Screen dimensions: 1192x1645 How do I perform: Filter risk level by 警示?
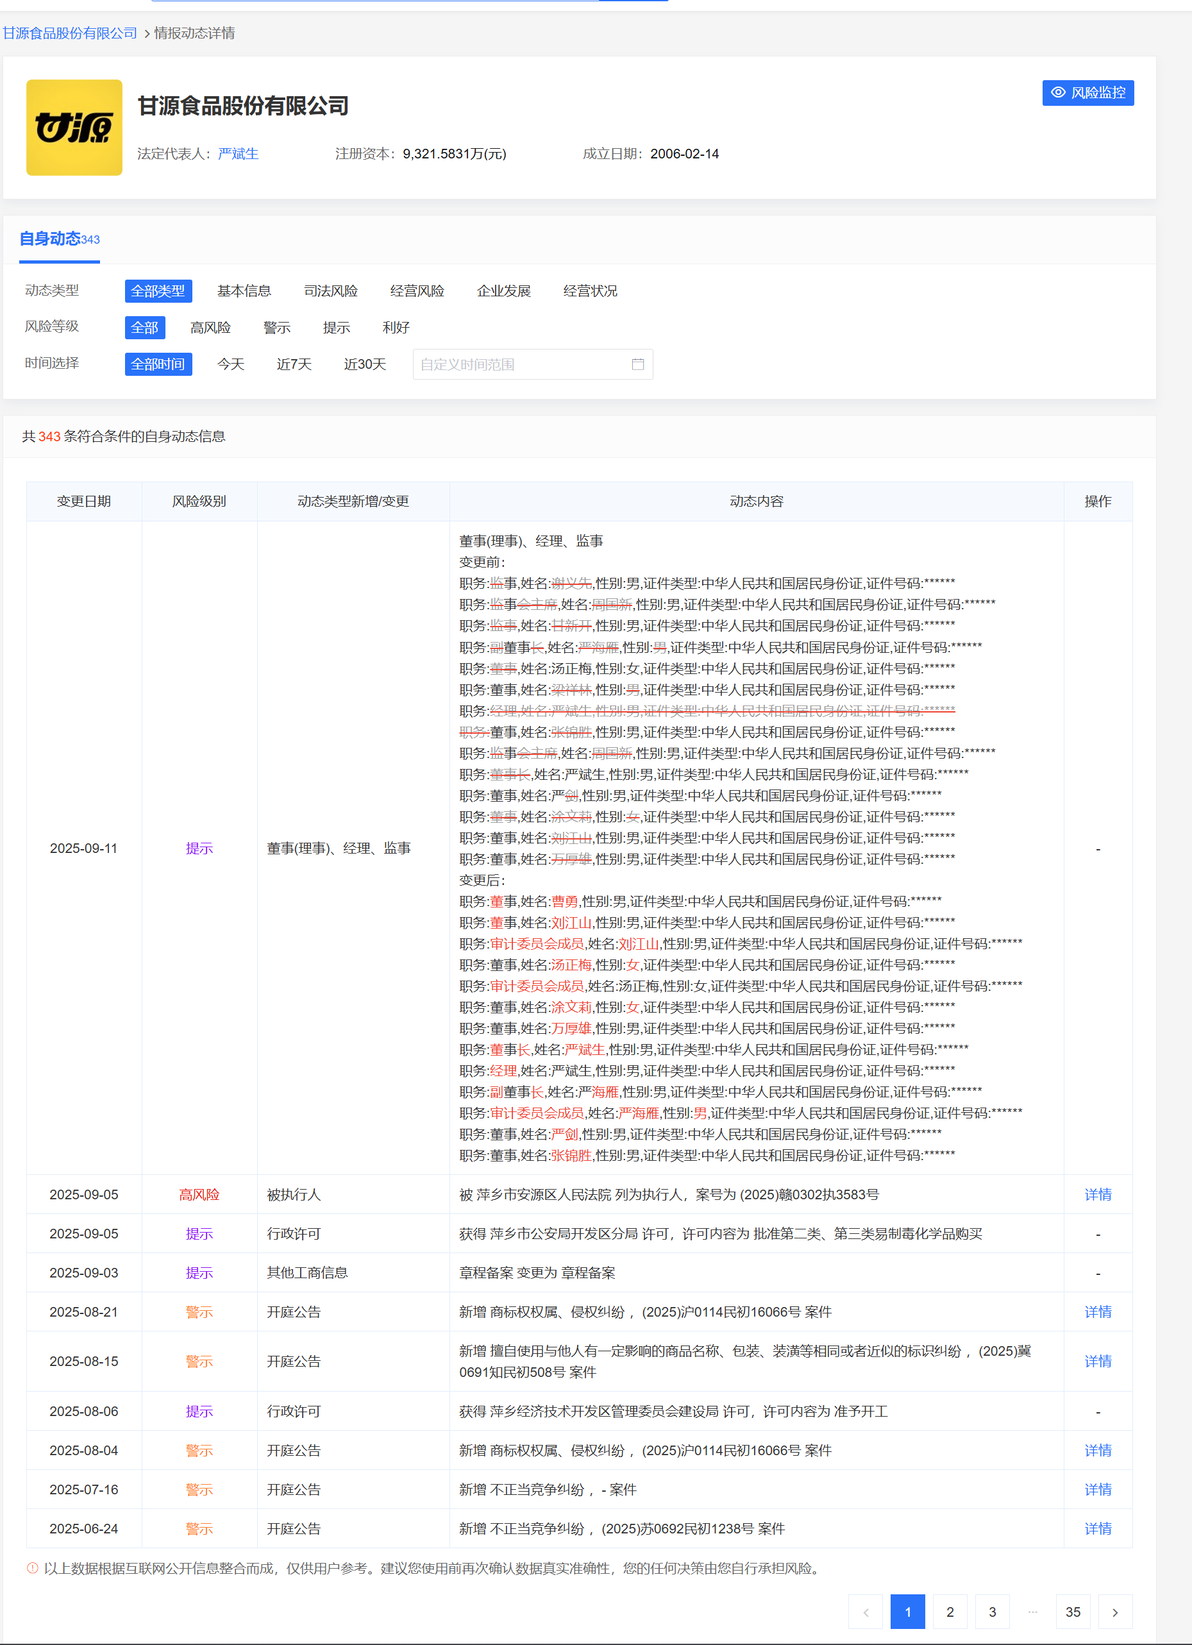click(277, 328)
